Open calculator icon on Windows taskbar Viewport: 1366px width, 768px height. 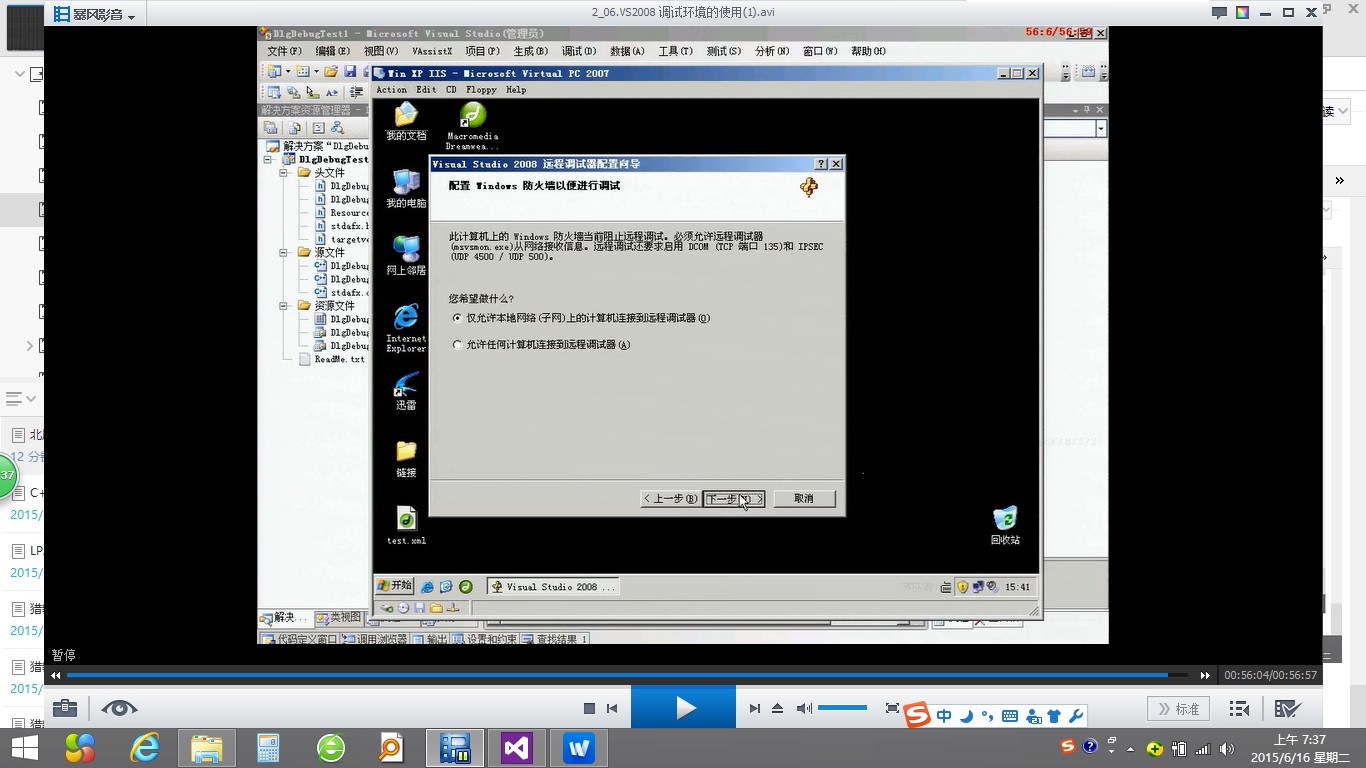268,748
